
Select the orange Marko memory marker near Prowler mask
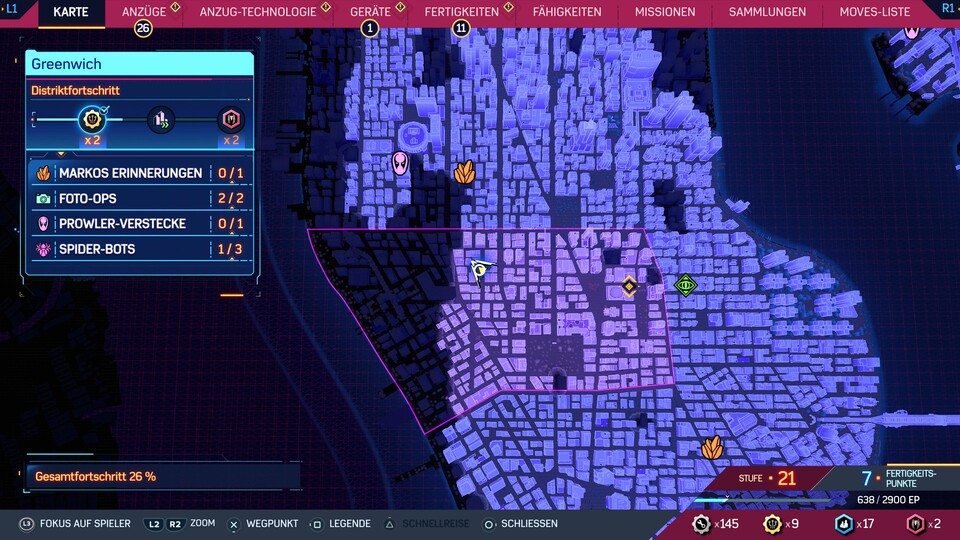tap(465, 172)
